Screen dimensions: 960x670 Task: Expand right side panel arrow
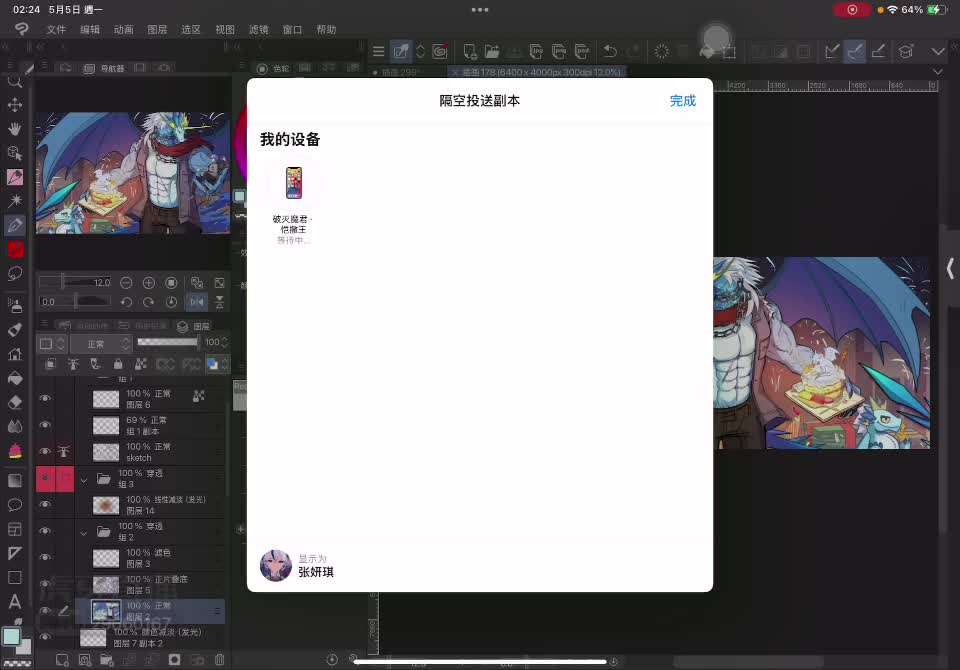click(950, 268)
